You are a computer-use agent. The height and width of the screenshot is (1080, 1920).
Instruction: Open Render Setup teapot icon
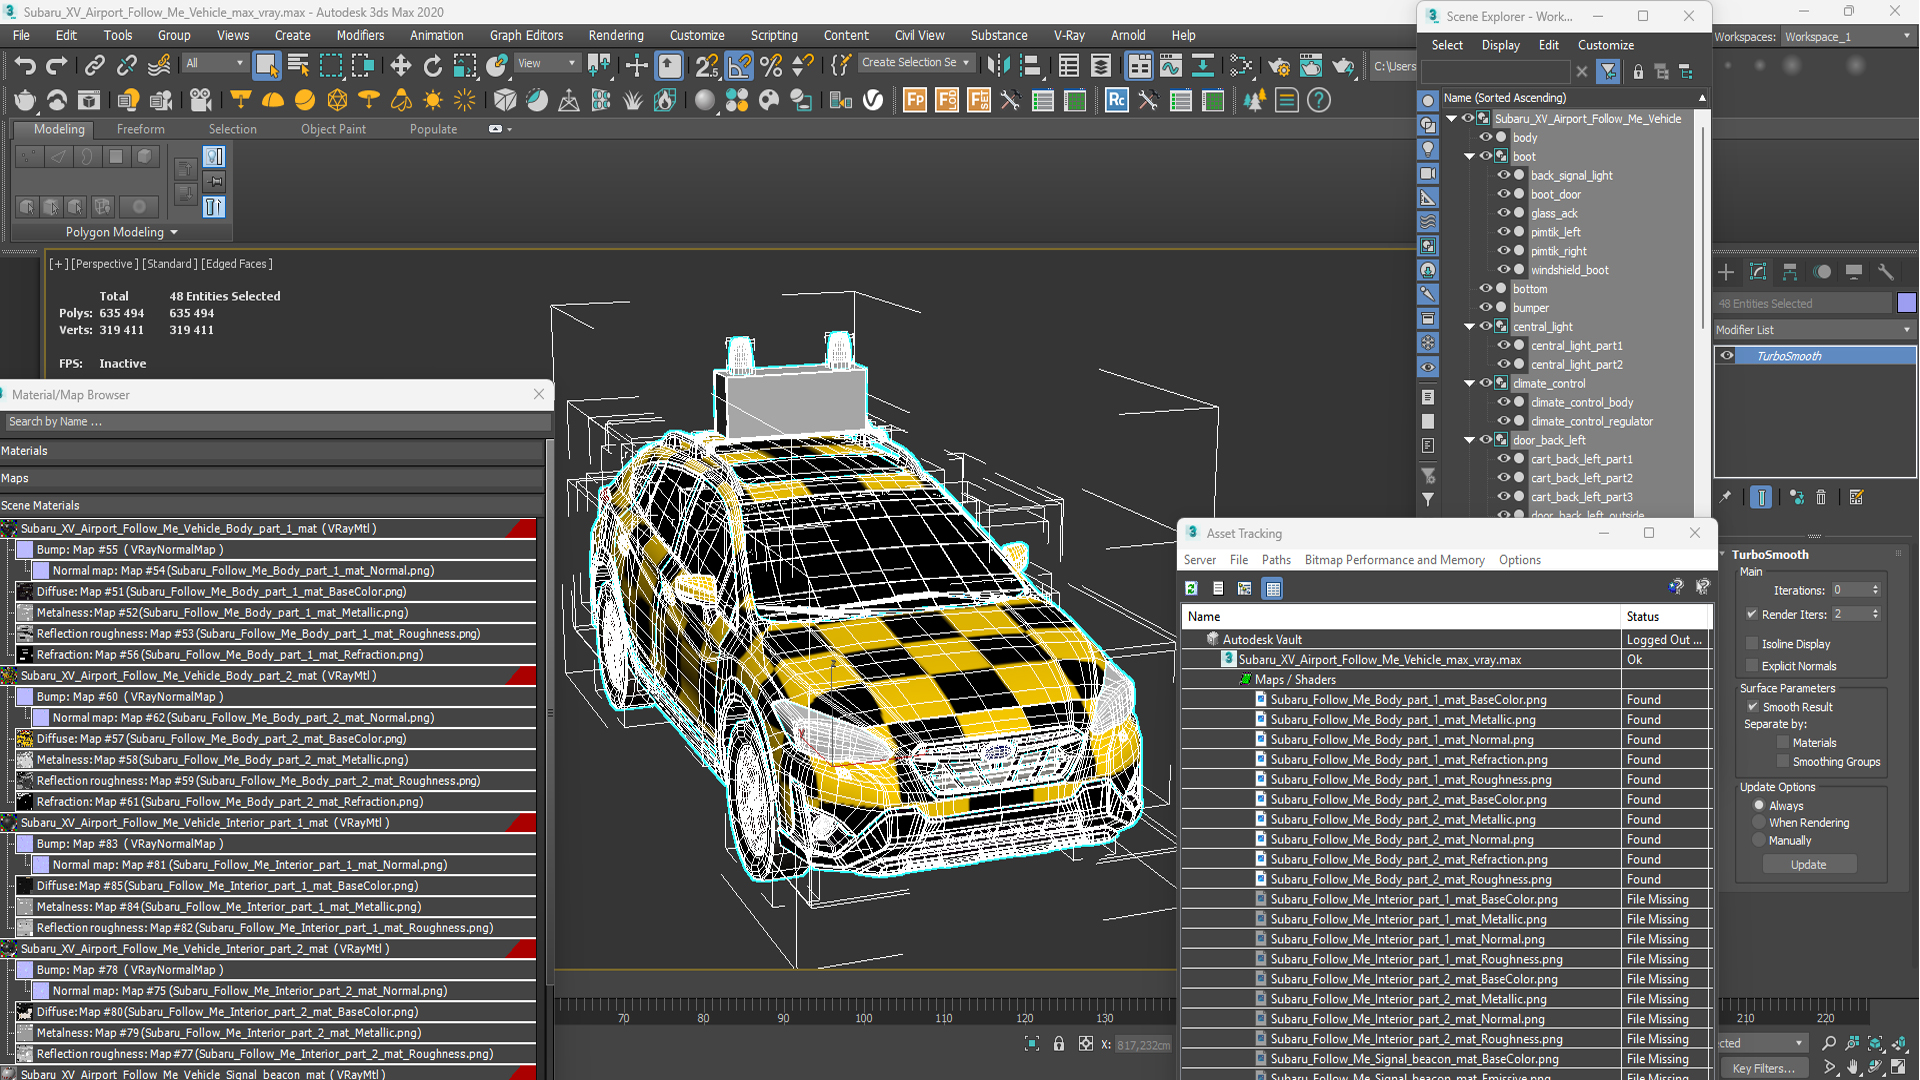click(1278, 66)
